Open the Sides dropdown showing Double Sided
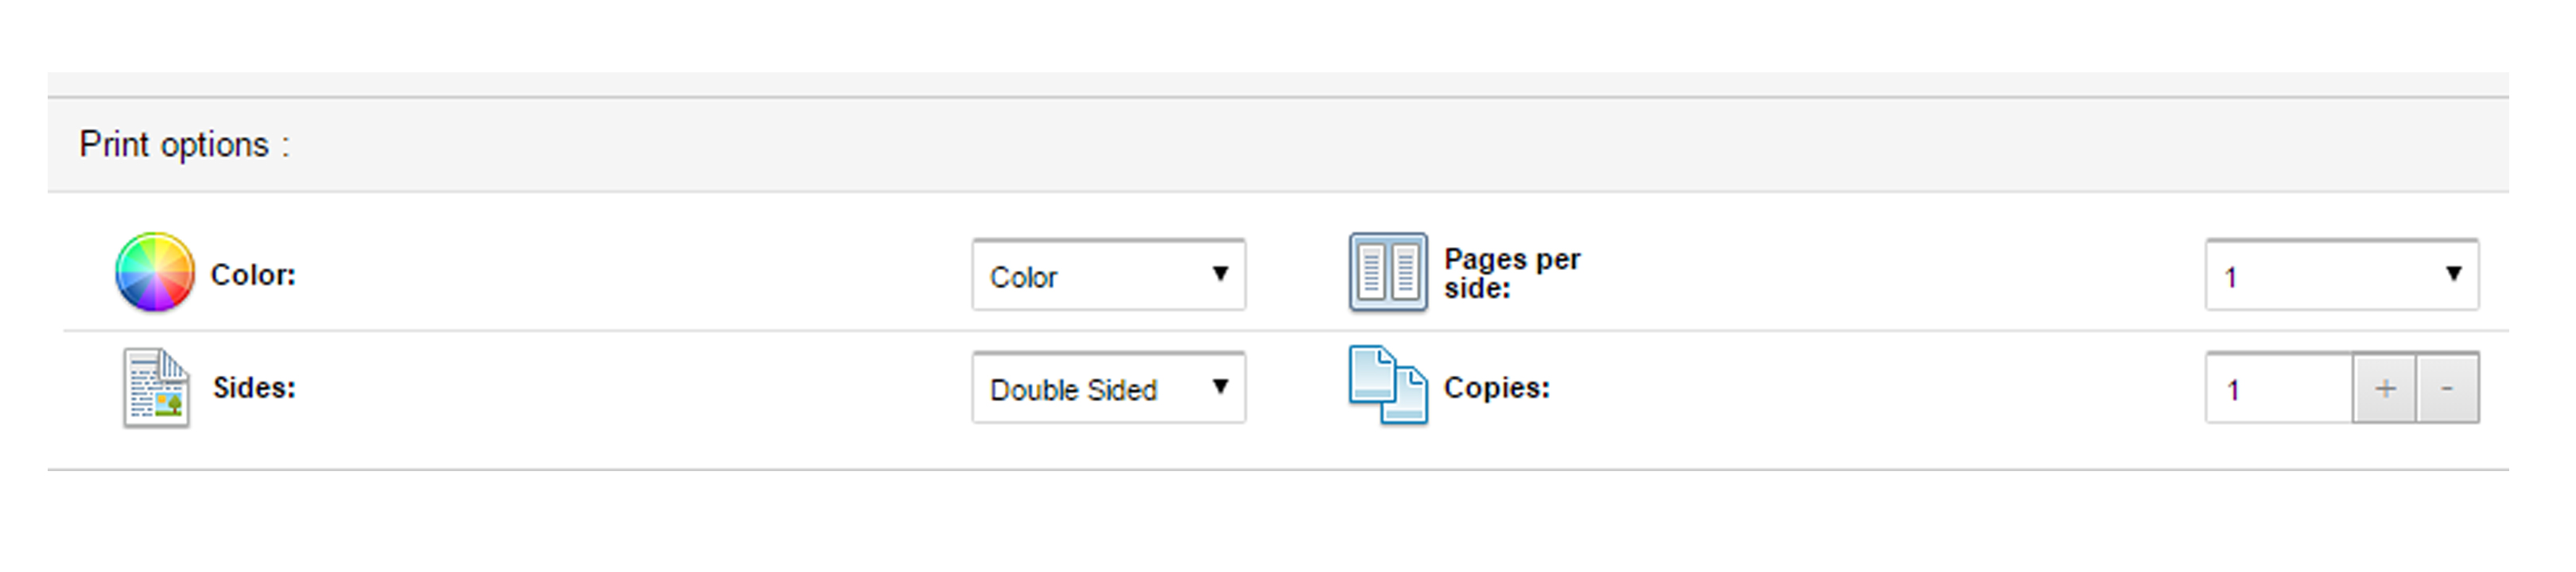The image size is (2576, 572). (1107, 388)
